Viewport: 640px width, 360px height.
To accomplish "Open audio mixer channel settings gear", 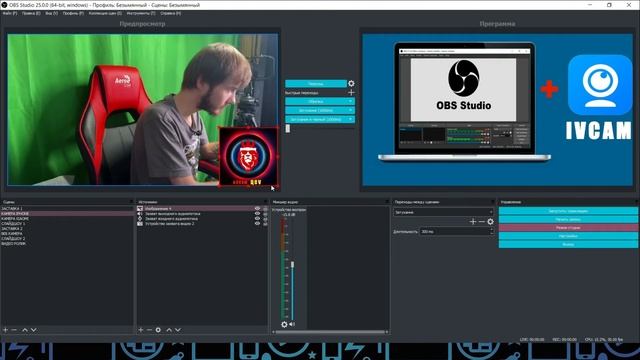I will click(x=284, y=324).
